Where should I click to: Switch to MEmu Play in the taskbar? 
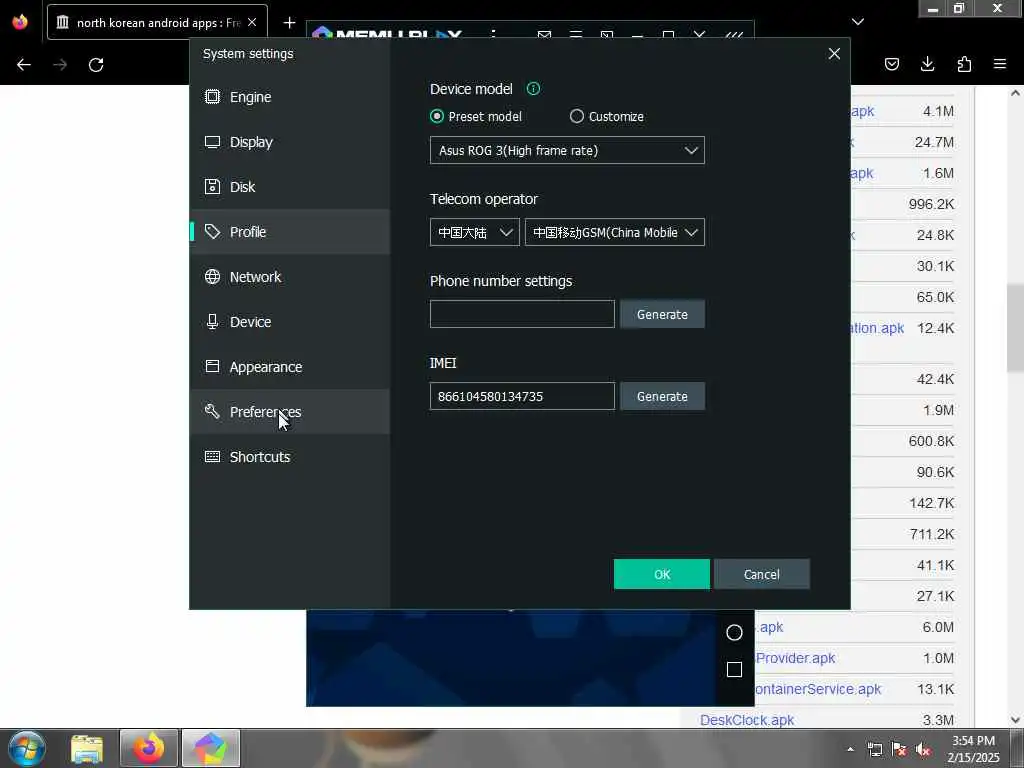click(210, 748)
